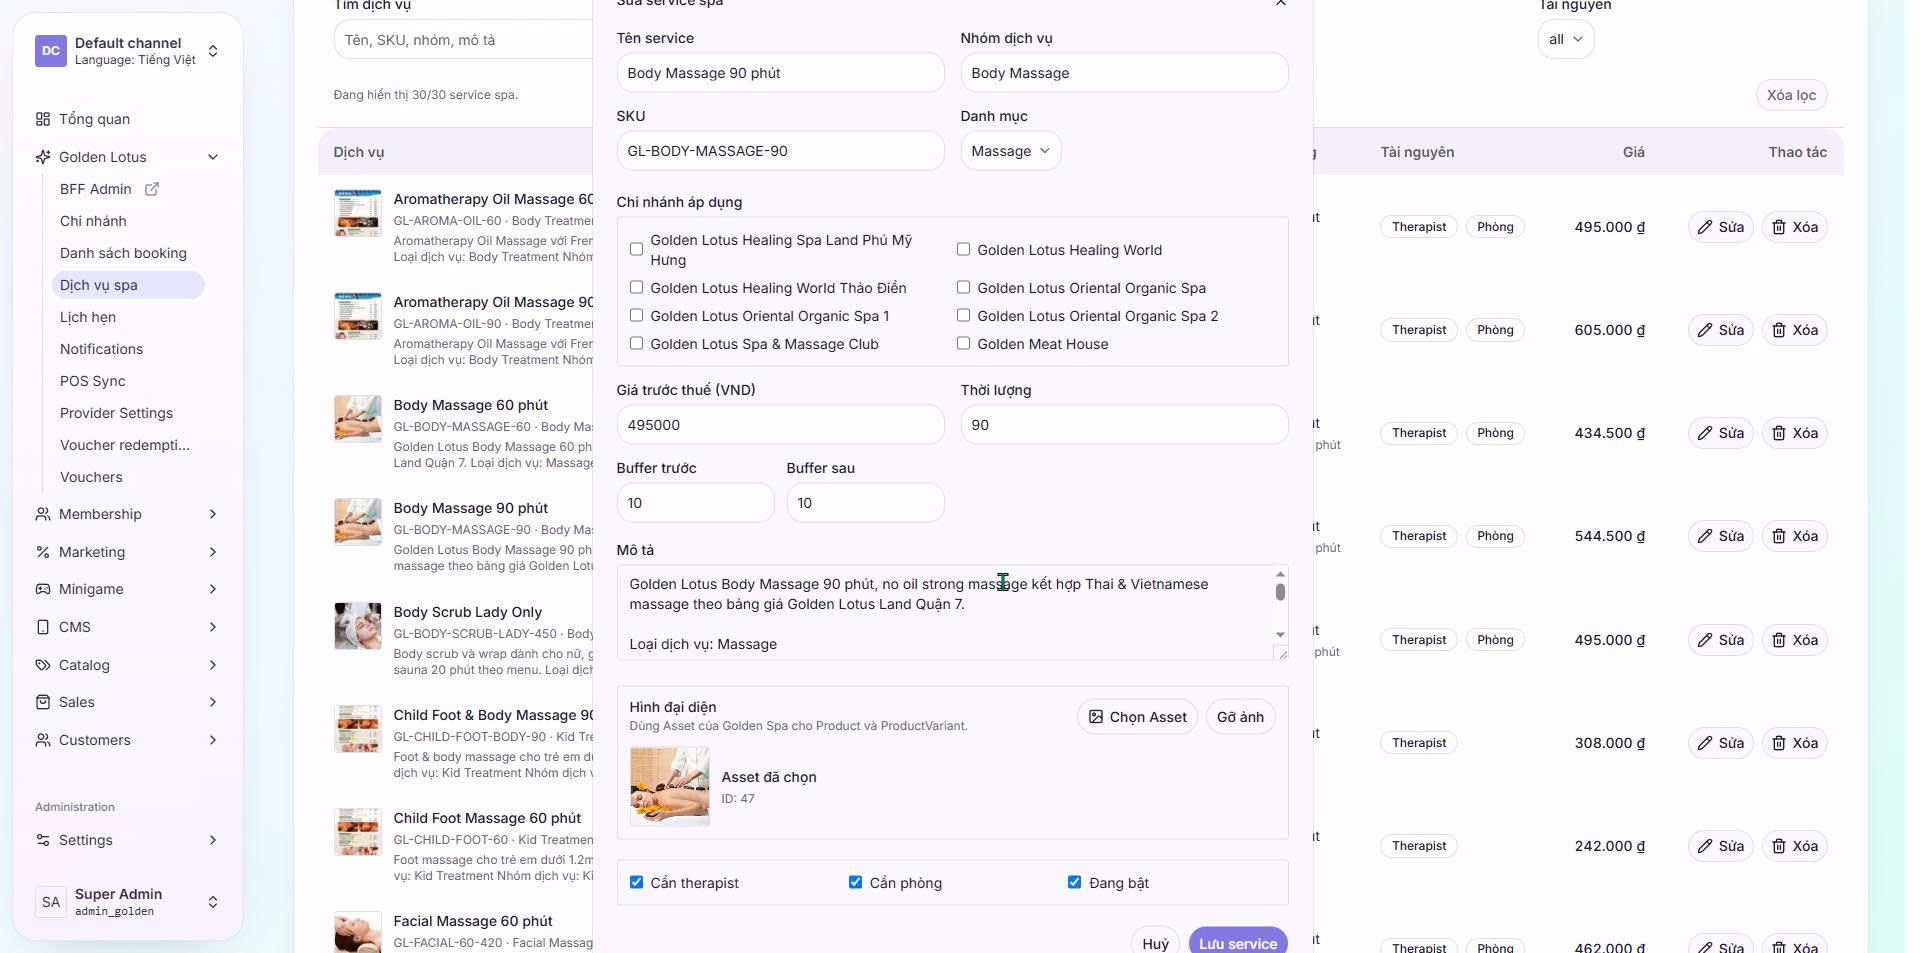The width and height of the screenshot is (1920, 953).
Task: Click trash icon for the 434.500 ₫ row
Action: point(1779,433)
